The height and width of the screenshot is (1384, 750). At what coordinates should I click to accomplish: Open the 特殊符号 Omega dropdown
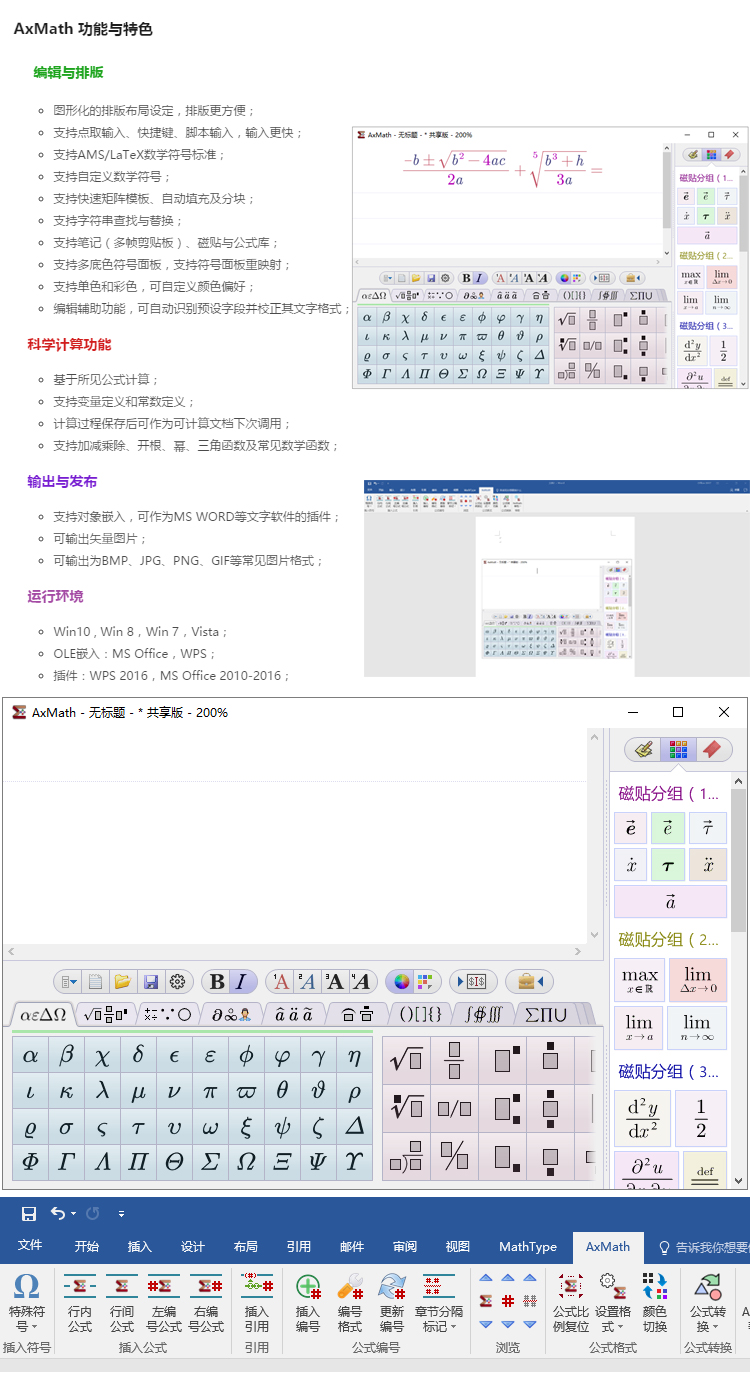point(27,1303)
